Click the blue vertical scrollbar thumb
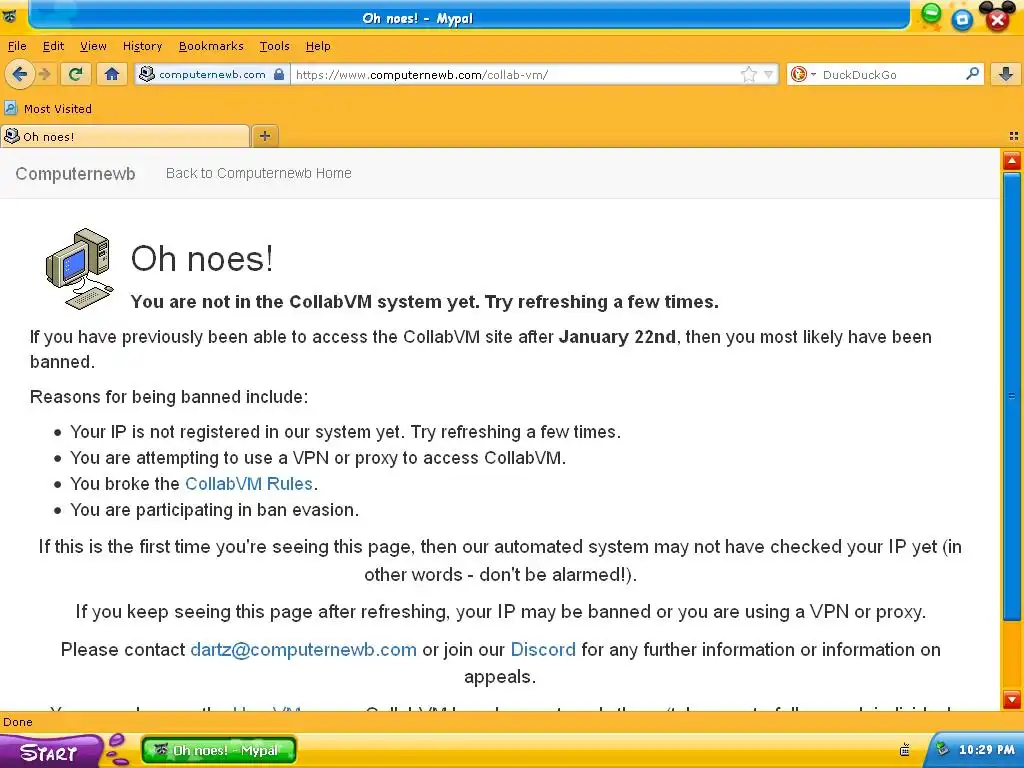The image size is (1024, 768). [1012, 396]
